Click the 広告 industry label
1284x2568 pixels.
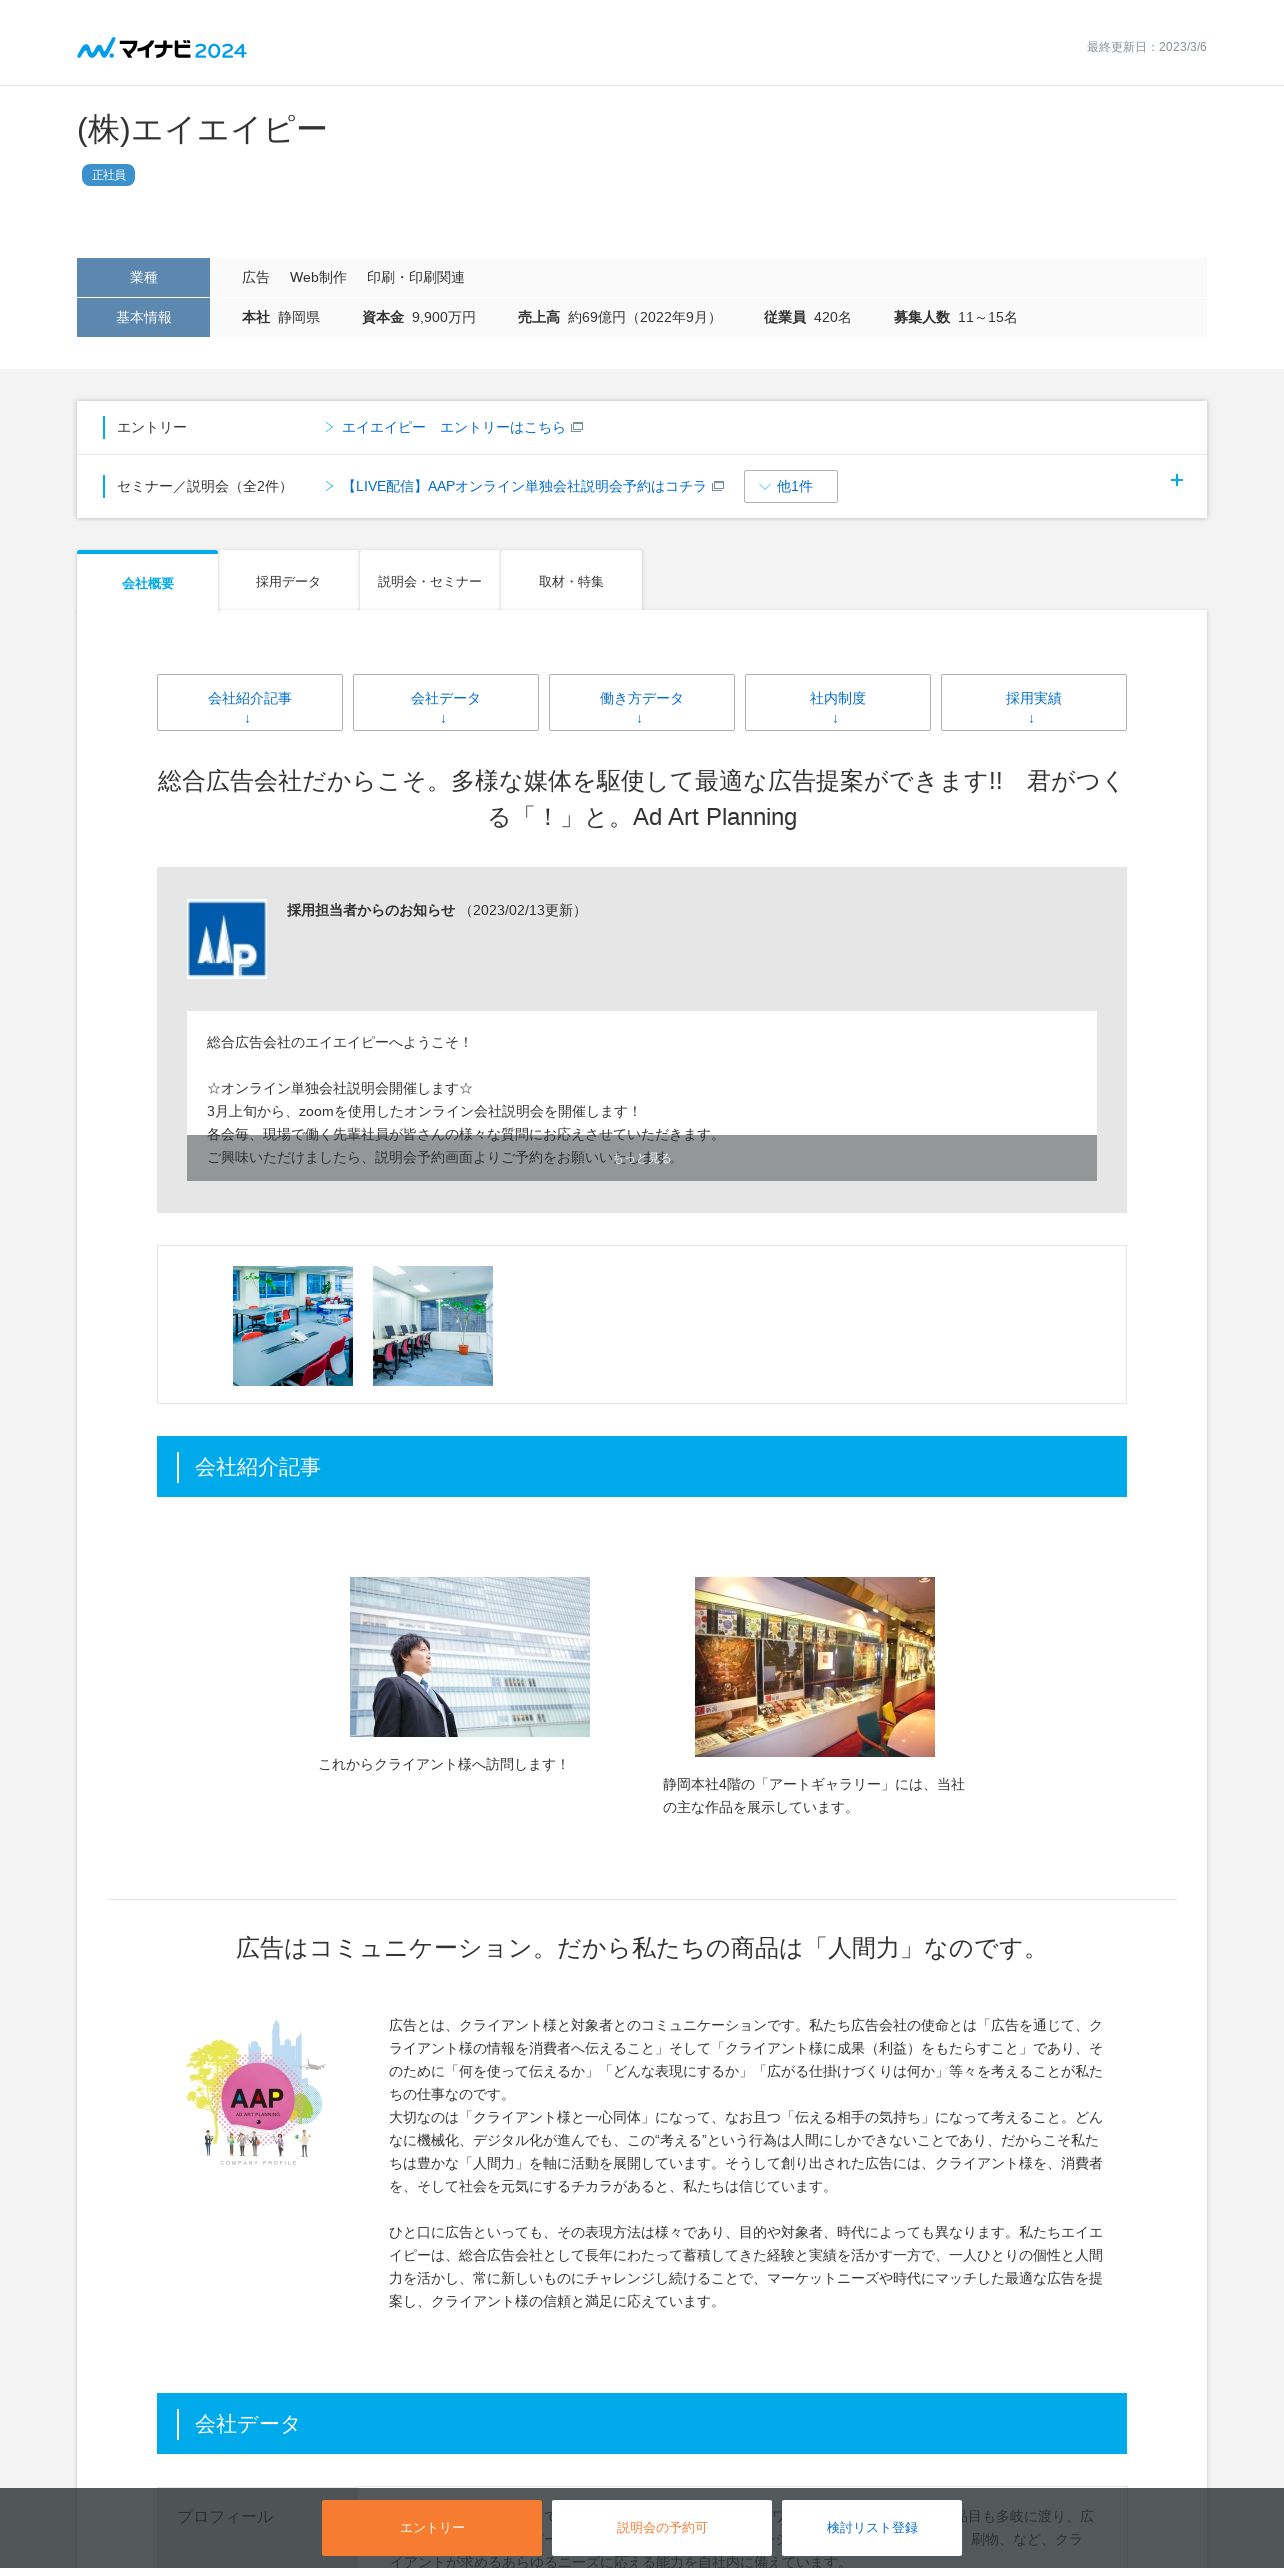coord(256,277)
